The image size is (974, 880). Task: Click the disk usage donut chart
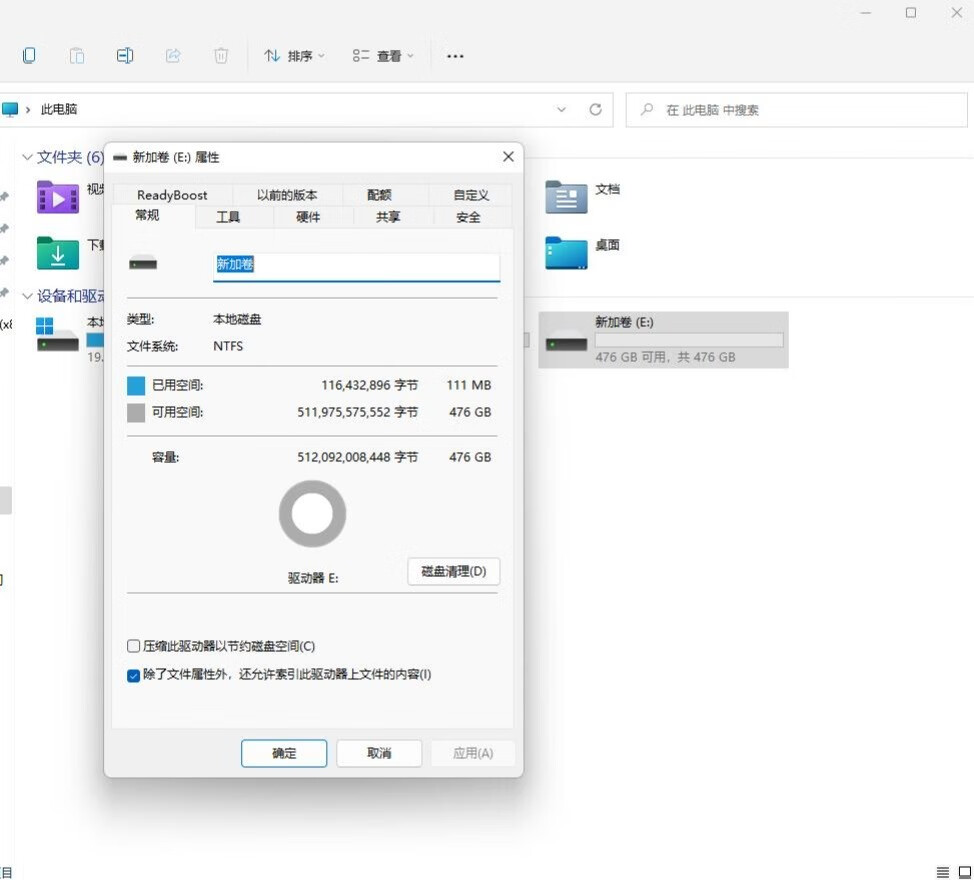tap(312, 514)
